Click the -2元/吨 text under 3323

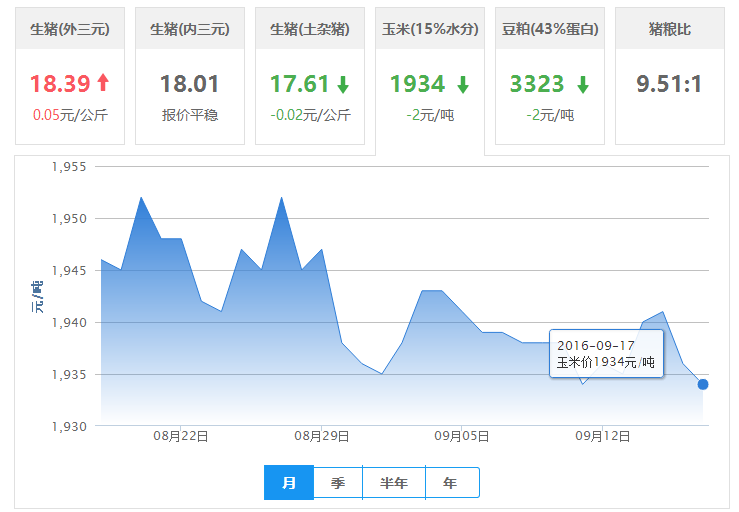(550, 115)
